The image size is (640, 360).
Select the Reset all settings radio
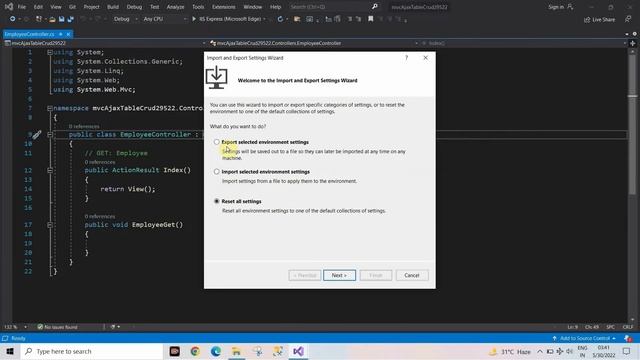[216, 201]
